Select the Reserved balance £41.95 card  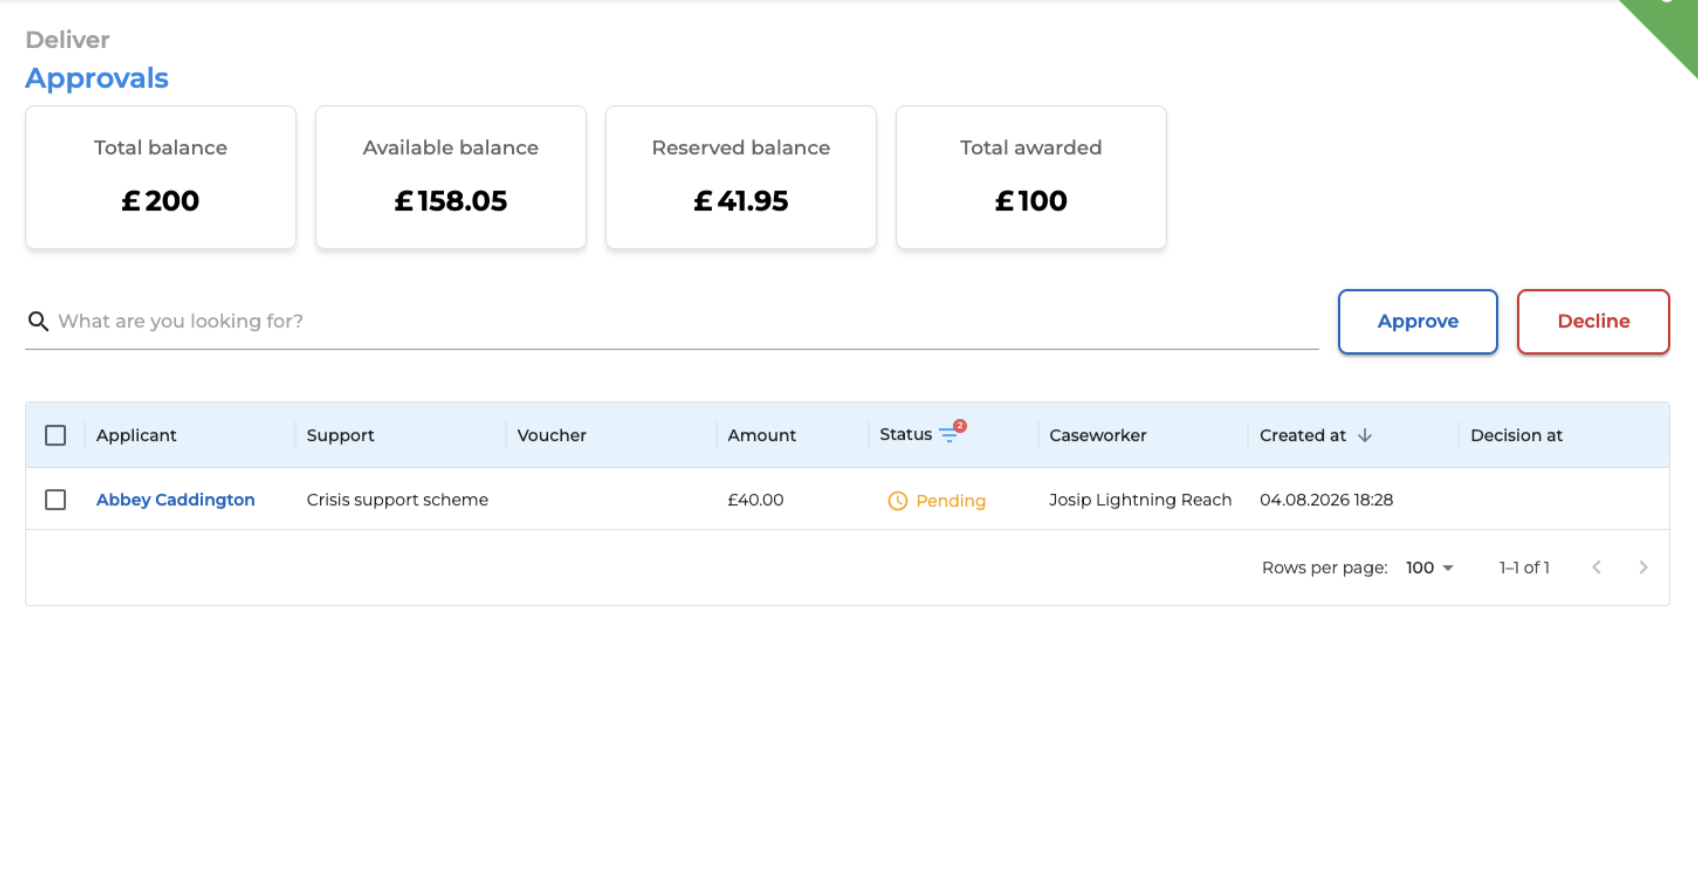click(x=741, y=177)
